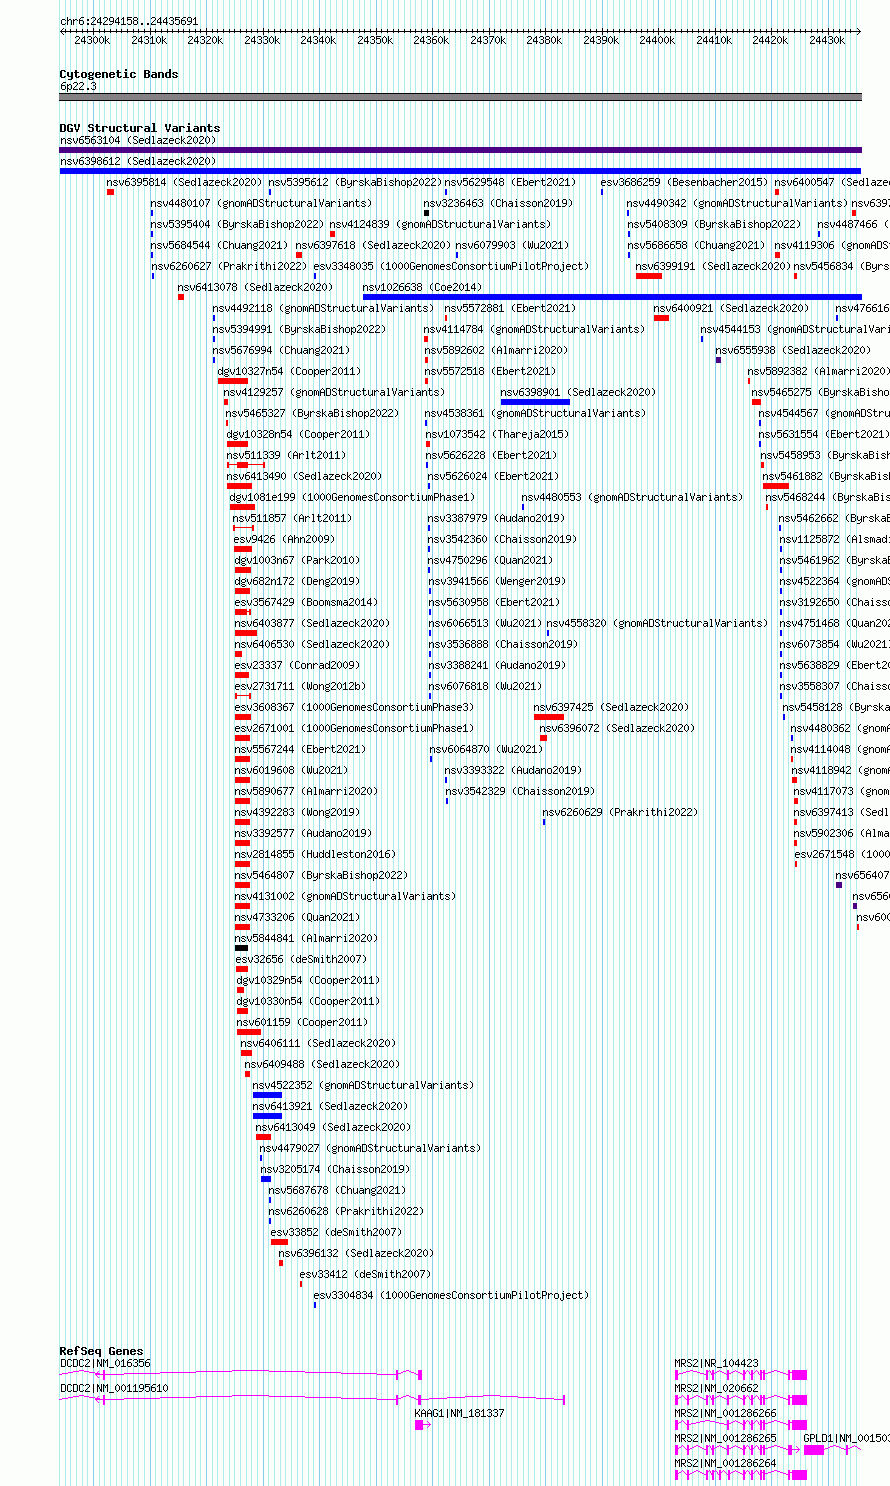
Task: Click nsv5629548 (Ebert2021) label
Action: pyautogui.click(x=510, y=182)
